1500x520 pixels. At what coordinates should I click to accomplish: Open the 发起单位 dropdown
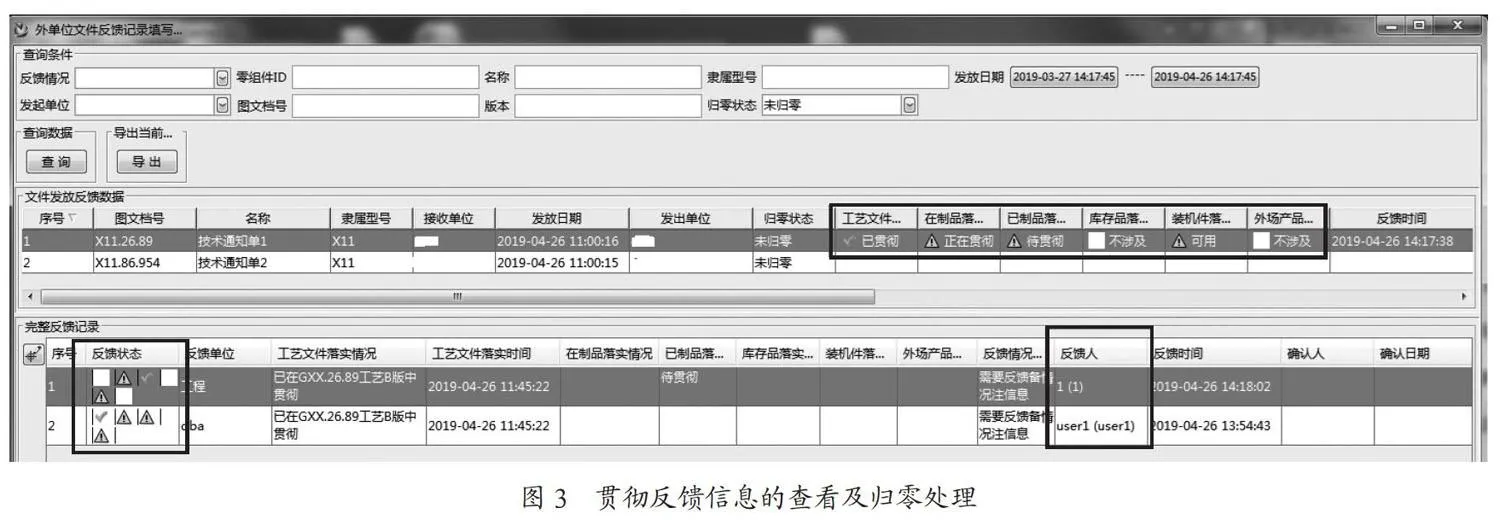tap(222, 105)
